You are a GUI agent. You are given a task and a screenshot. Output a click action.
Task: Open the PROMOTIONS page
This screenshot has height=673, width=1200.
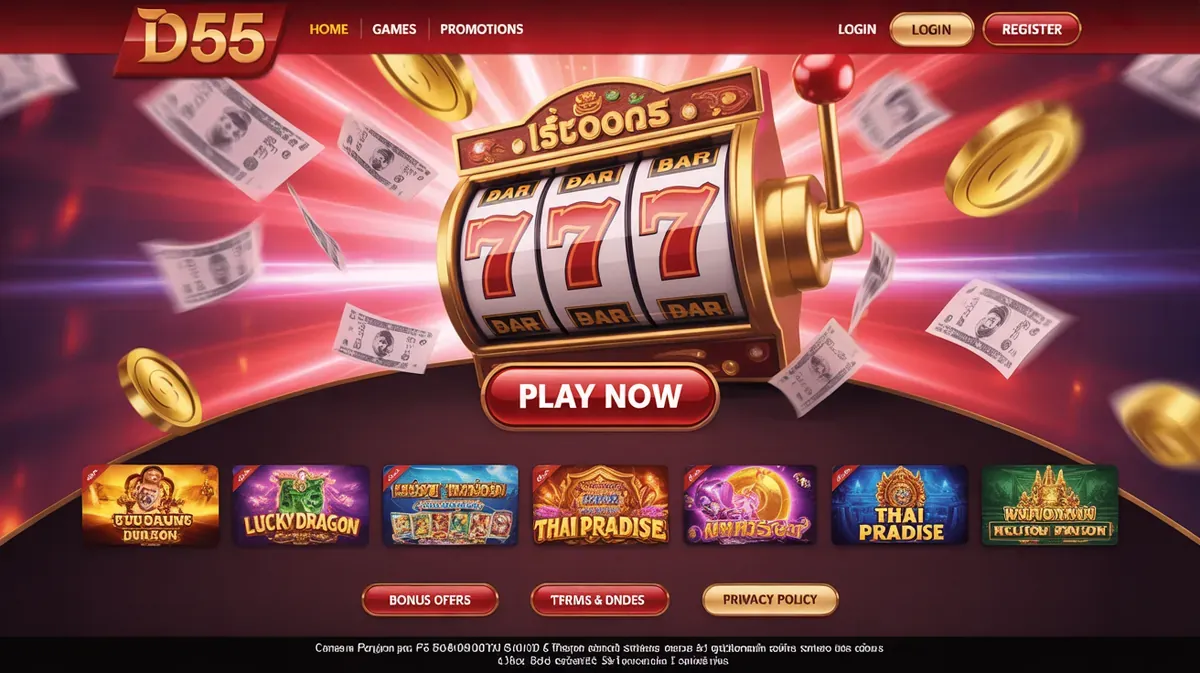[482, 29]
